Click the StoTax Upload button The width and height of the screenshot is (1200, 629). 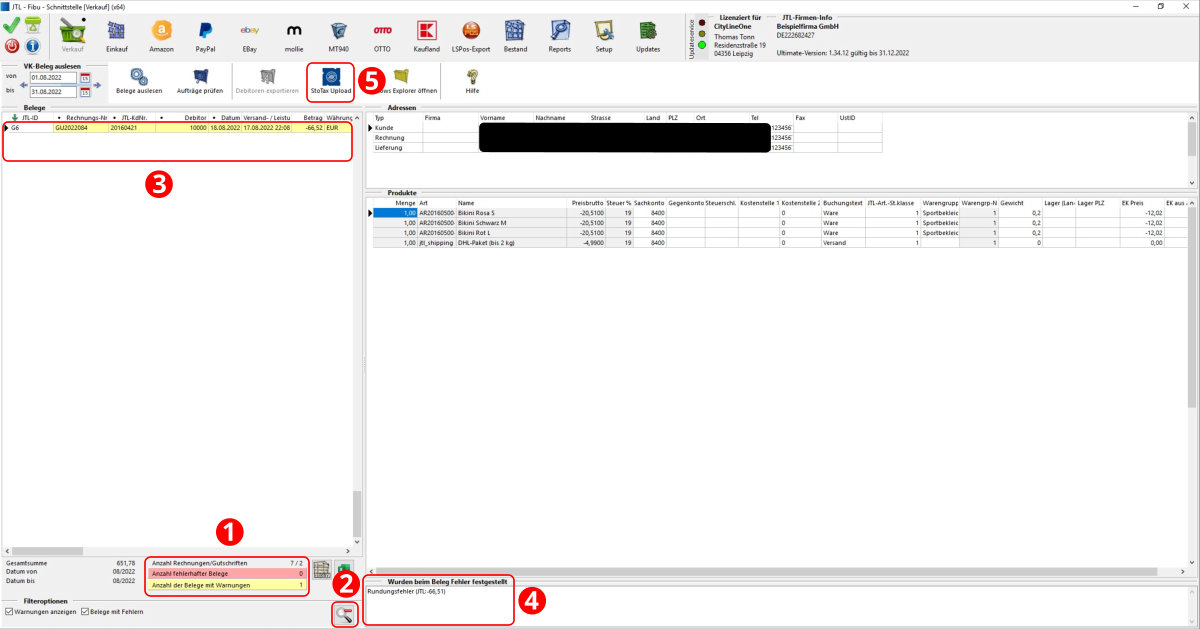[331, 80]
